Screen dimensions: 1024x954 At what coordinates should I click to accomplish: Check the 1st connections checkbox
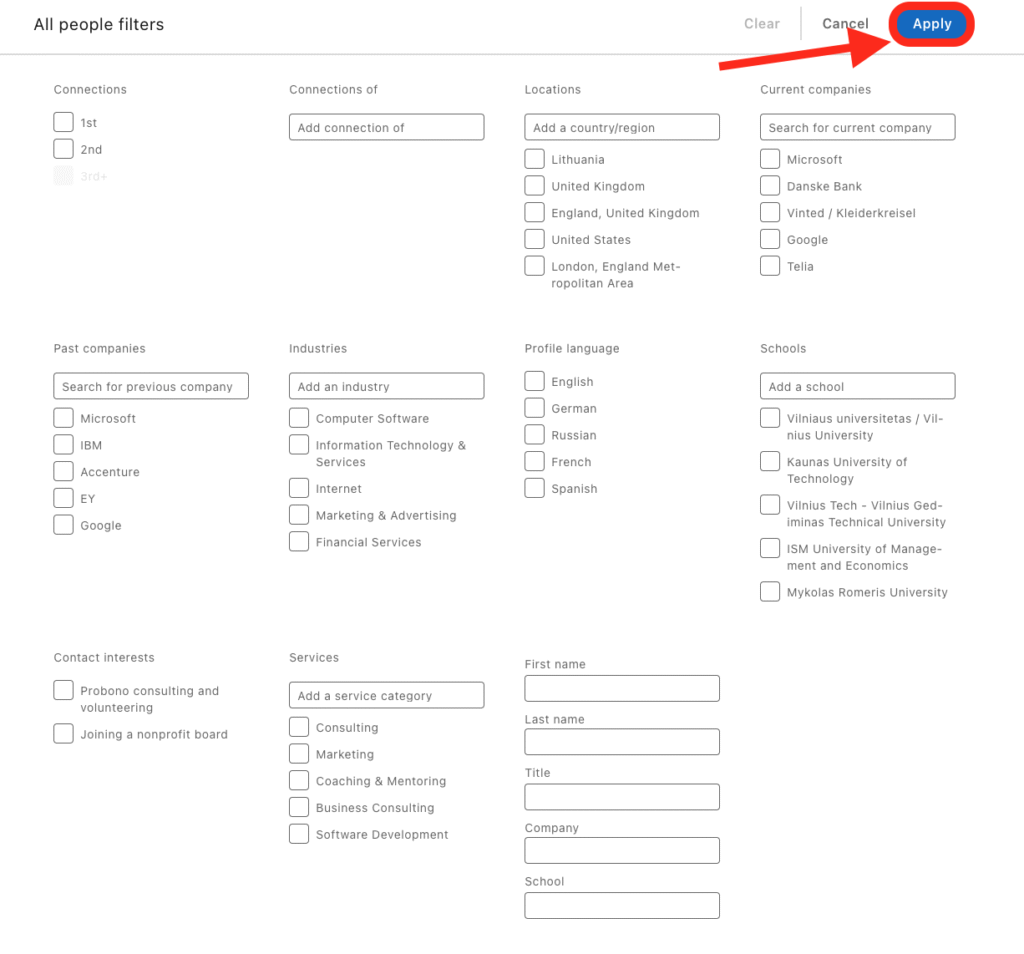63,122
